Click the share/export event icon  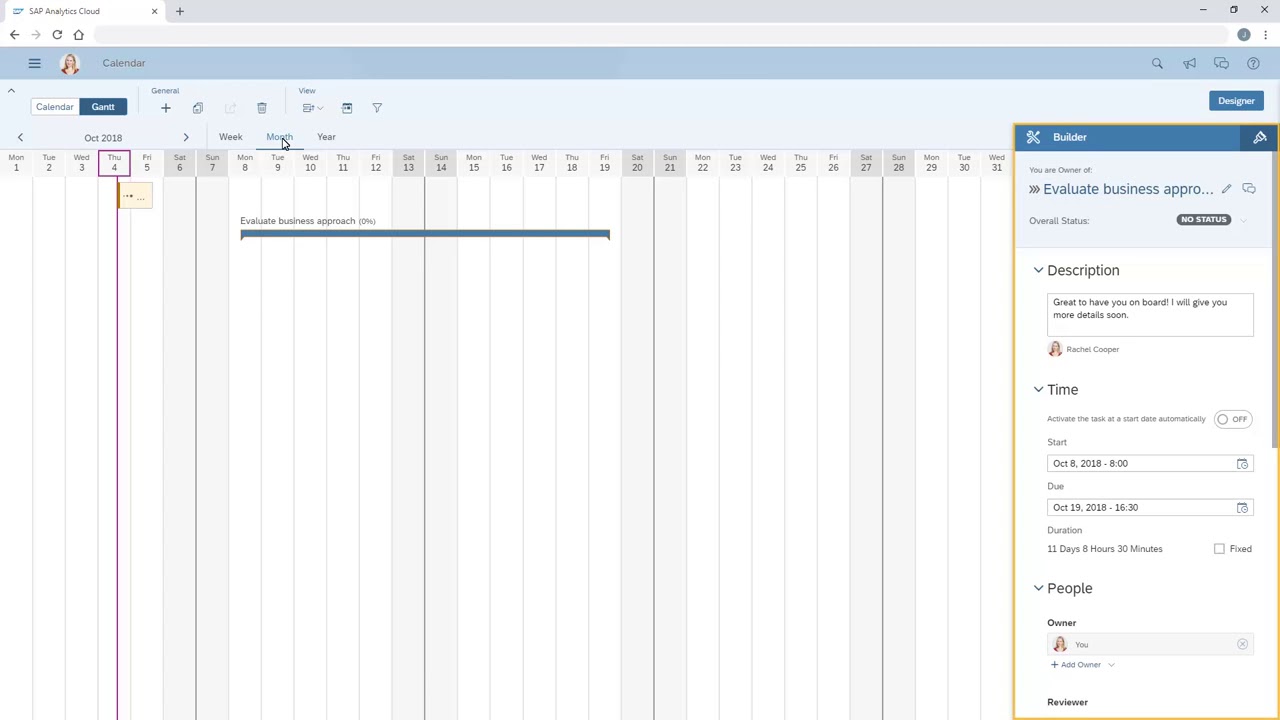point(230,108)
